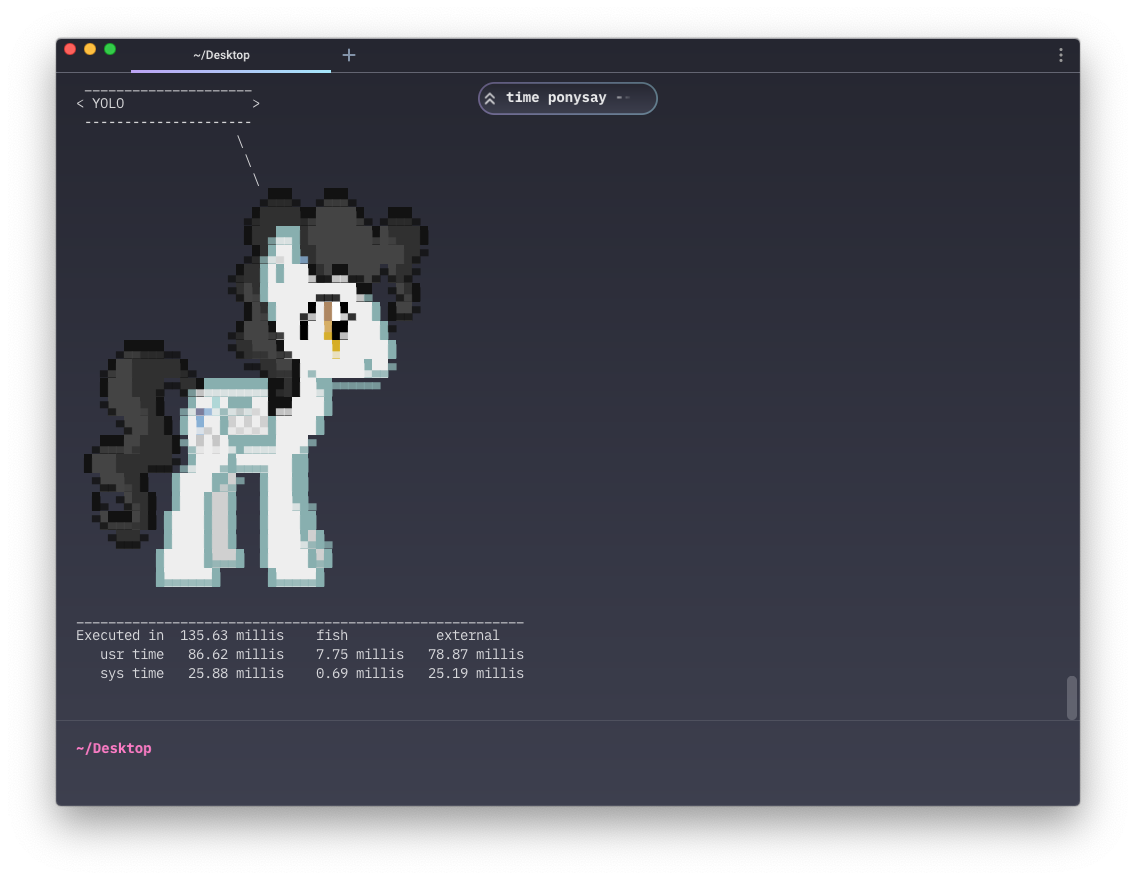This screenshot has height=880, width=1136.
Task: Select the '86.62 millis' usr time value
Action: (235, 654)
